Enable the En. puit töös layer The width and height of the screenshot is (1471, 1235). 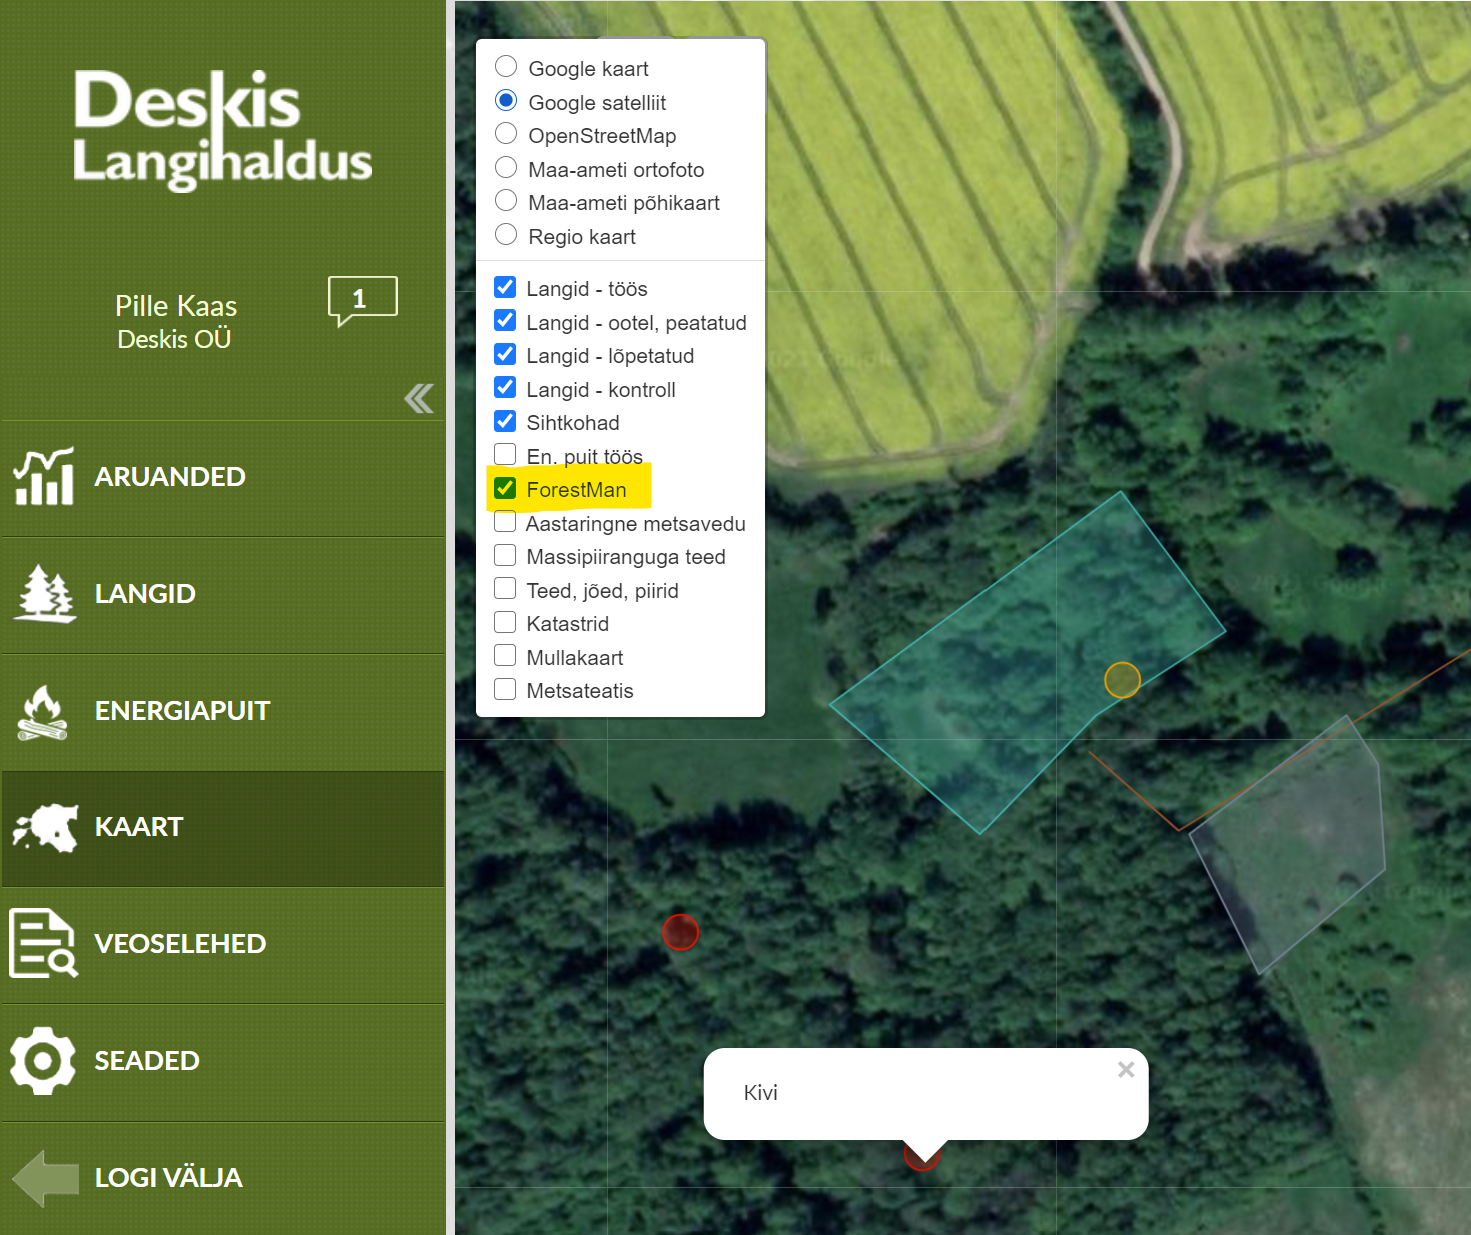(505, 454)
